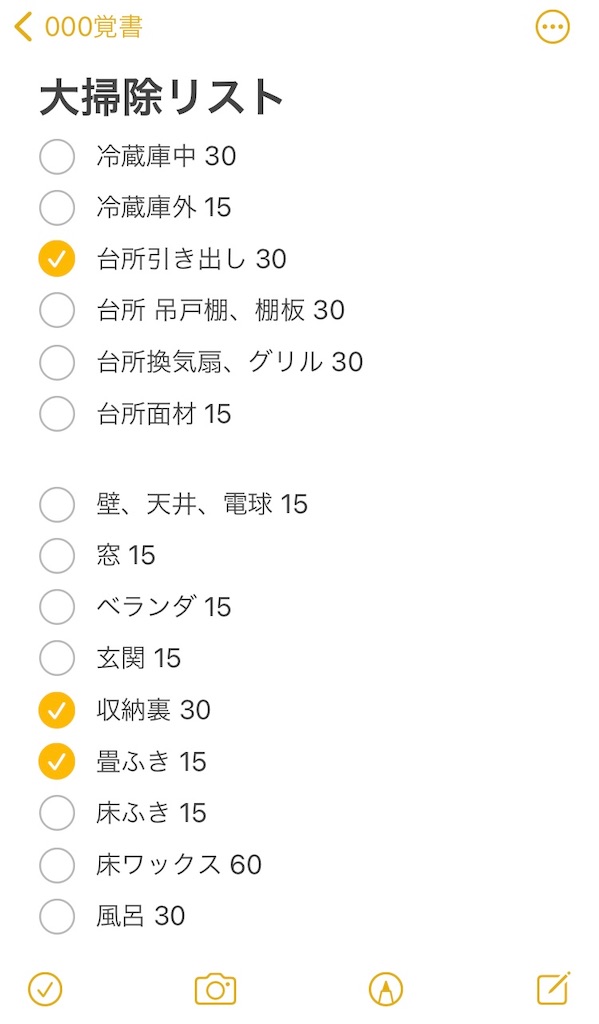Check off 冷蔵庫外 15

tap(57, 208)
